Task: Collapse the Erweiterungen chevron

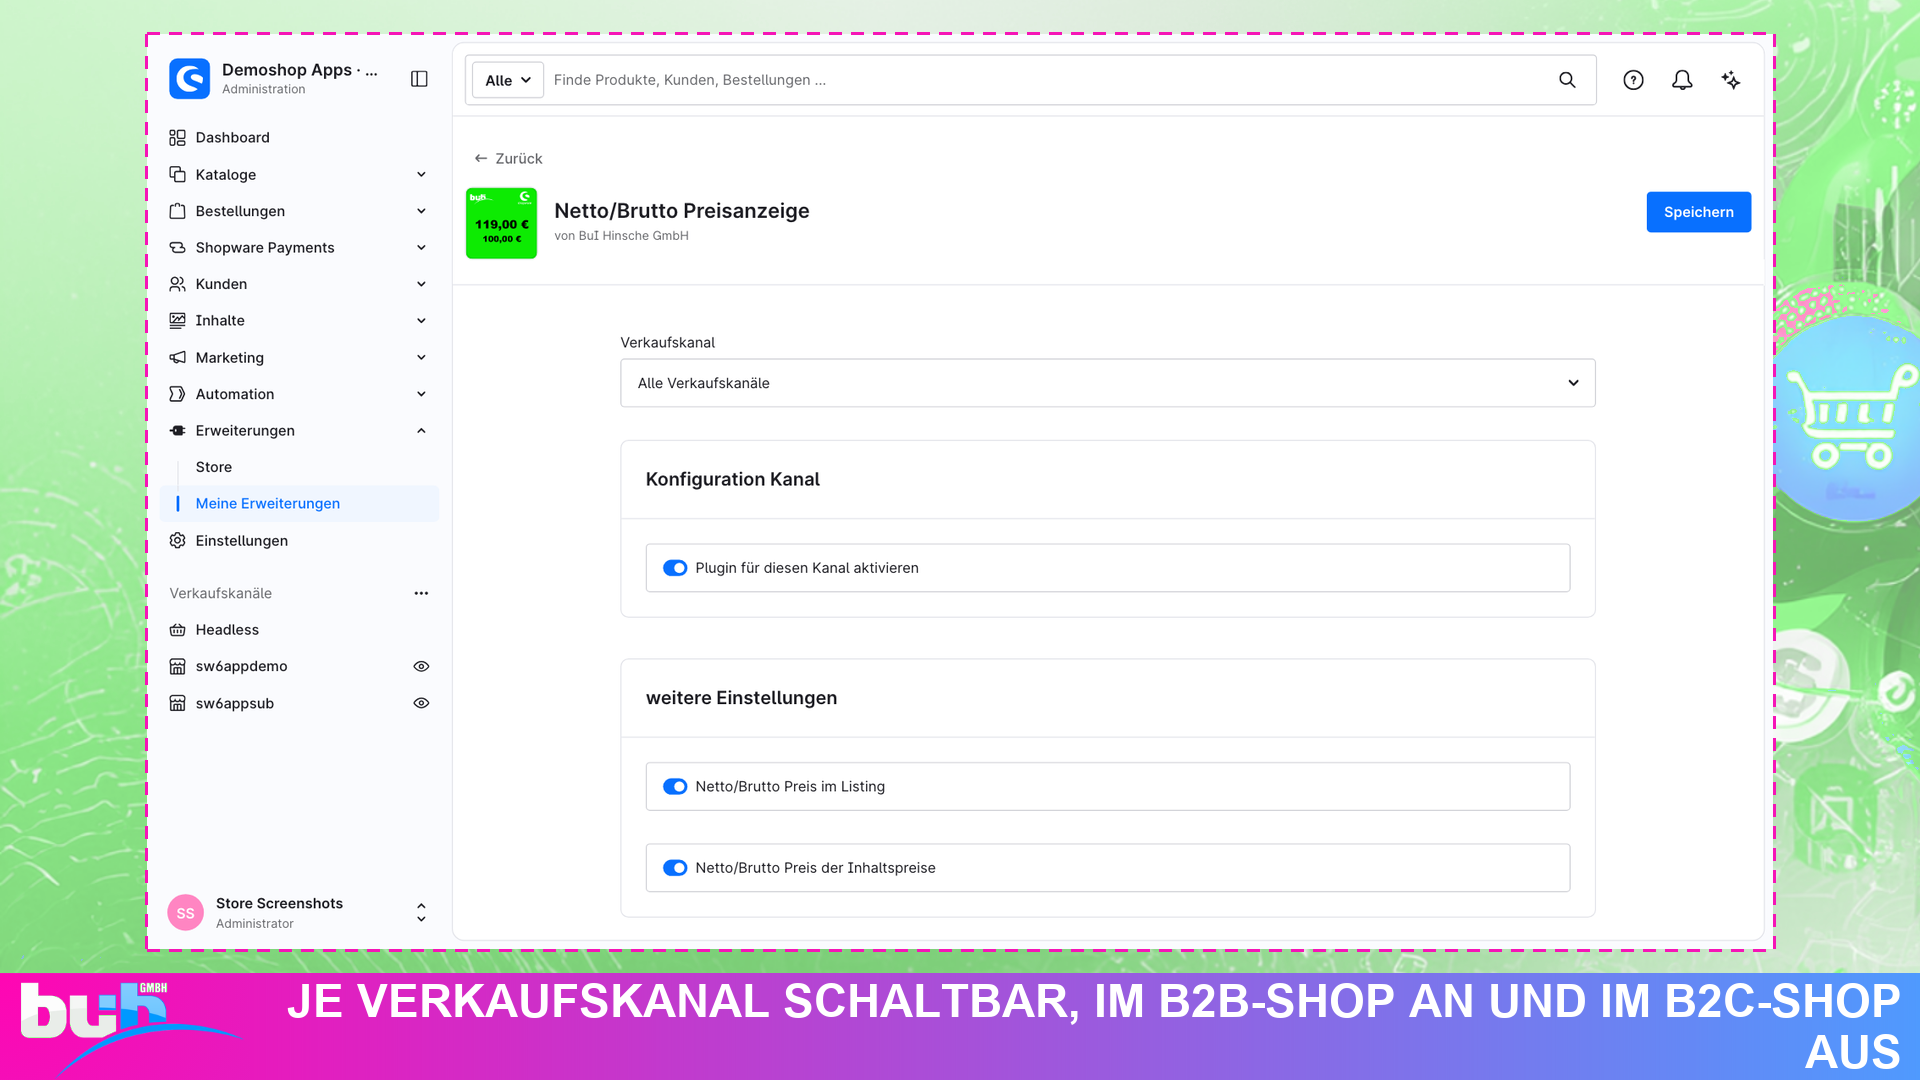Action: (x=421, y=431)
